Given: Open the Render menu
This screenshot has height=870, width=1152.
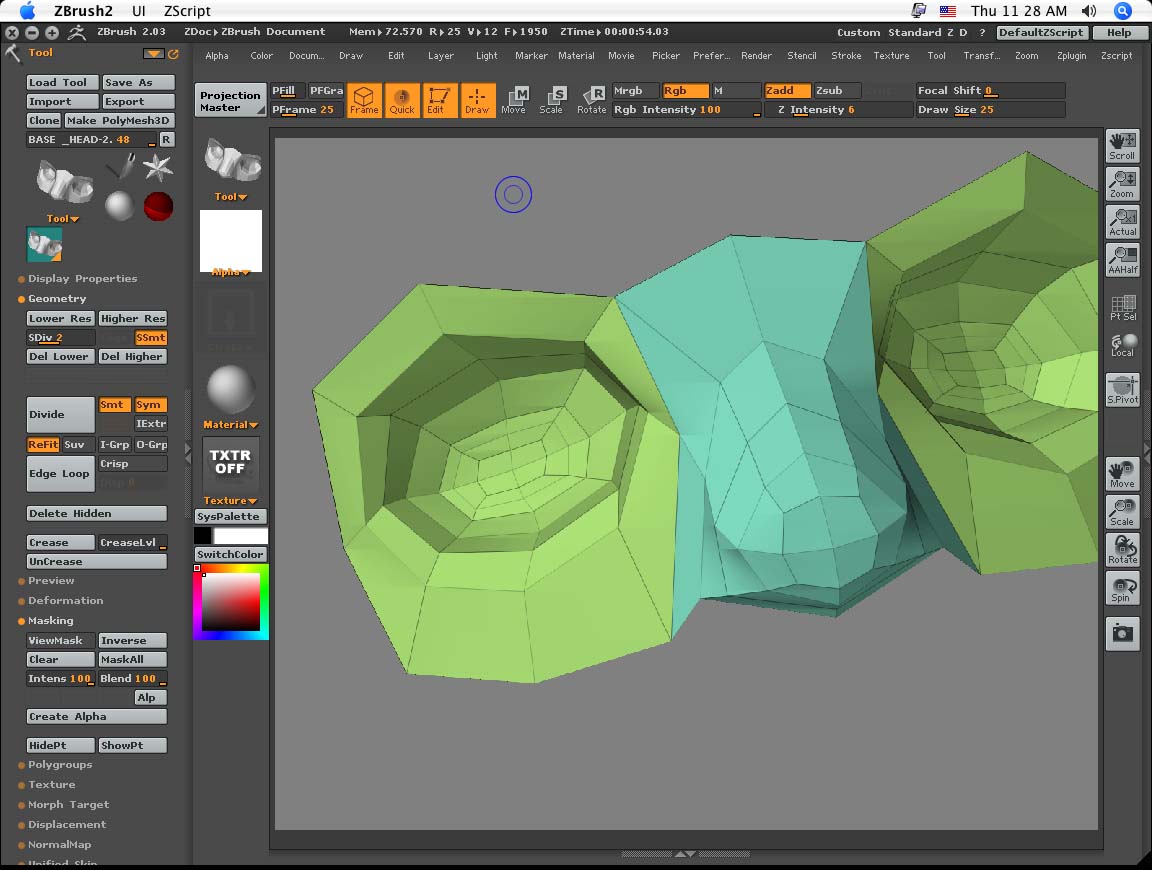Looking at the screenshot, I should point(756,56).
